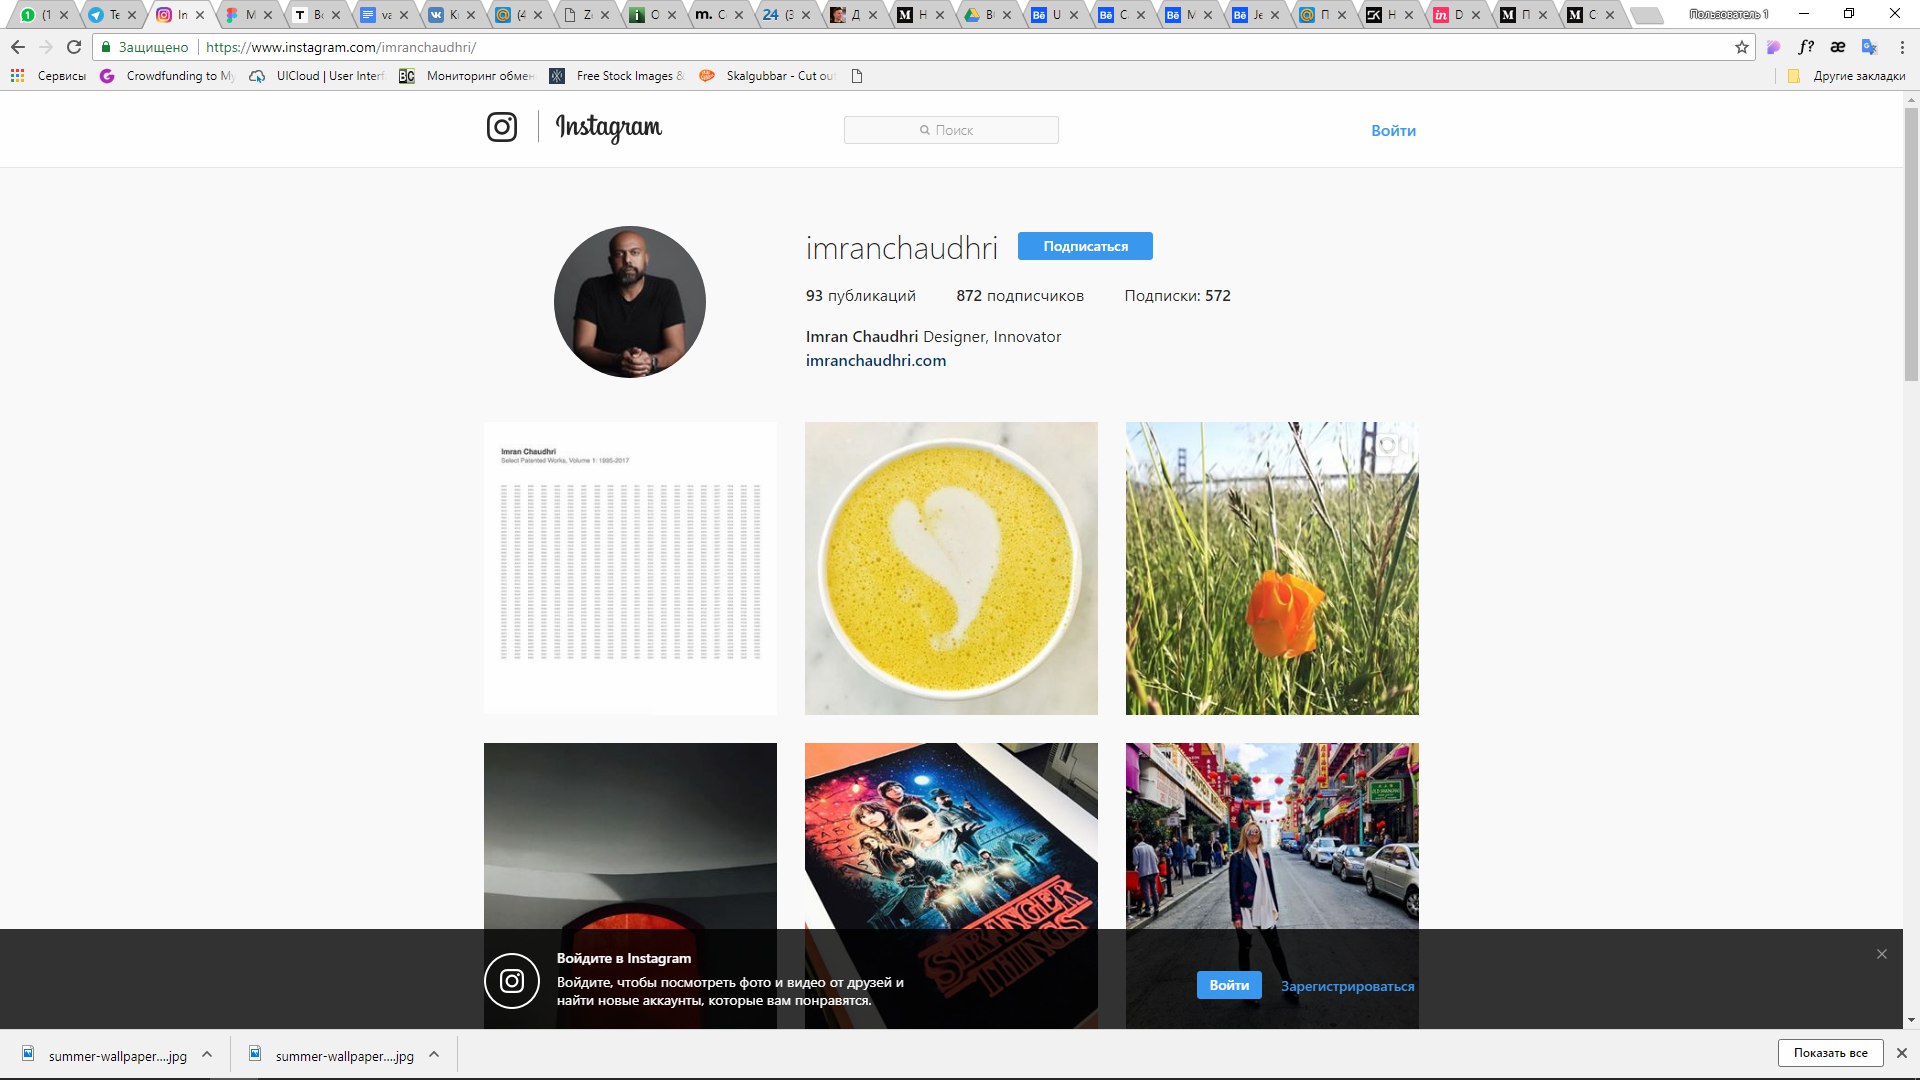The height and width of the screenshot is (1080, 1920).
Task: Open the dark room red window post
Action: pos(630,836)
